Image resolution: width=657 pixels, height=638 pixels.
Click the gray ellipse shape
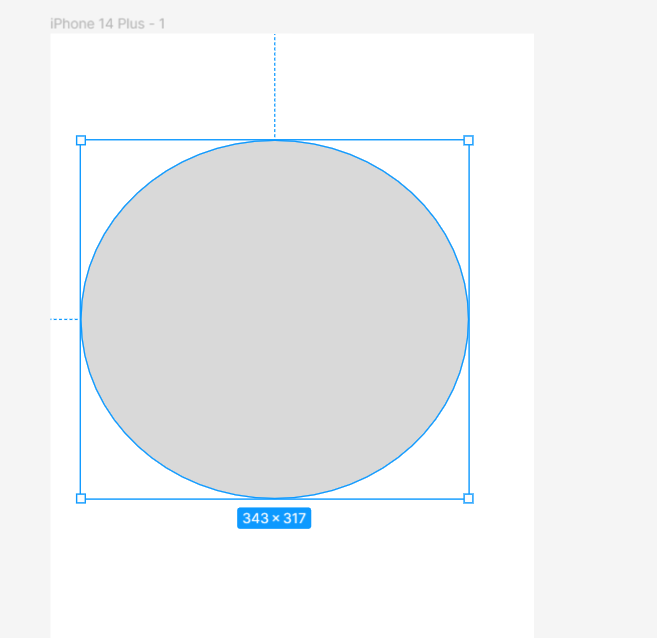(x=274, y=319)
